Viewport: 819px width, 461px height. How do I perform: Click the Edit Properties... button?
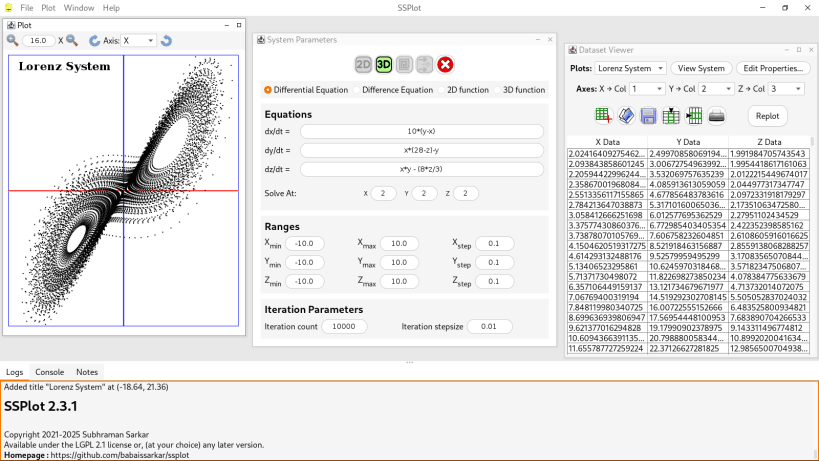click(773, 68)
